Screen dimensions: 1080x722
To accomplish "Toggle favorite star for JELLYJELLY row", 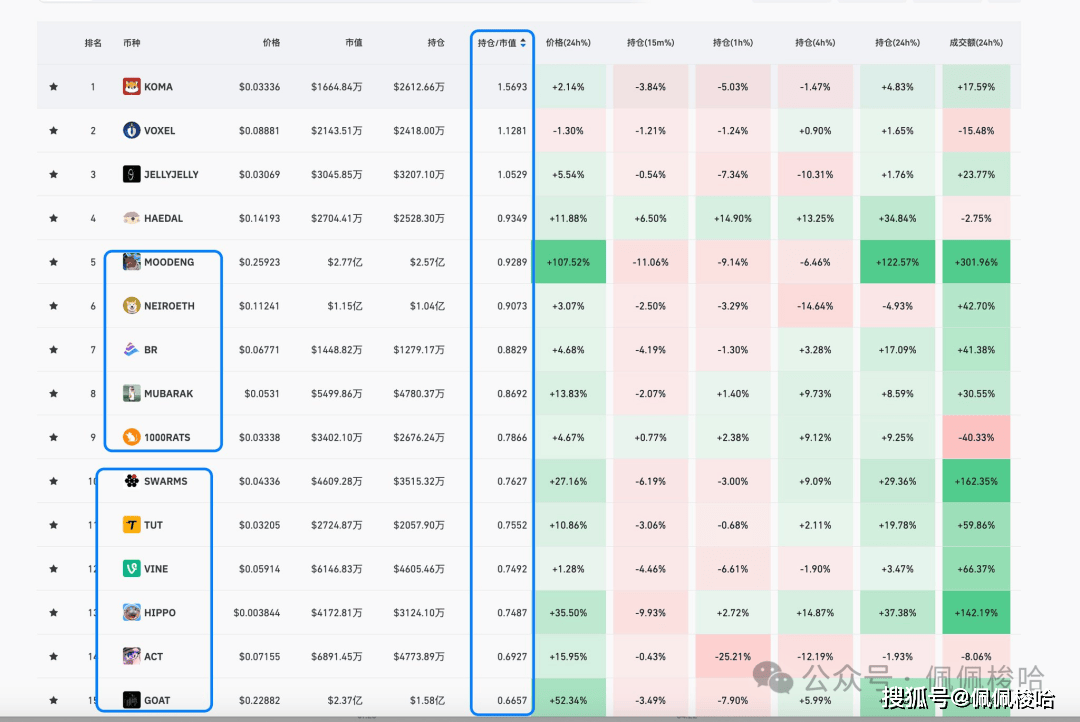I will point(54,174).
